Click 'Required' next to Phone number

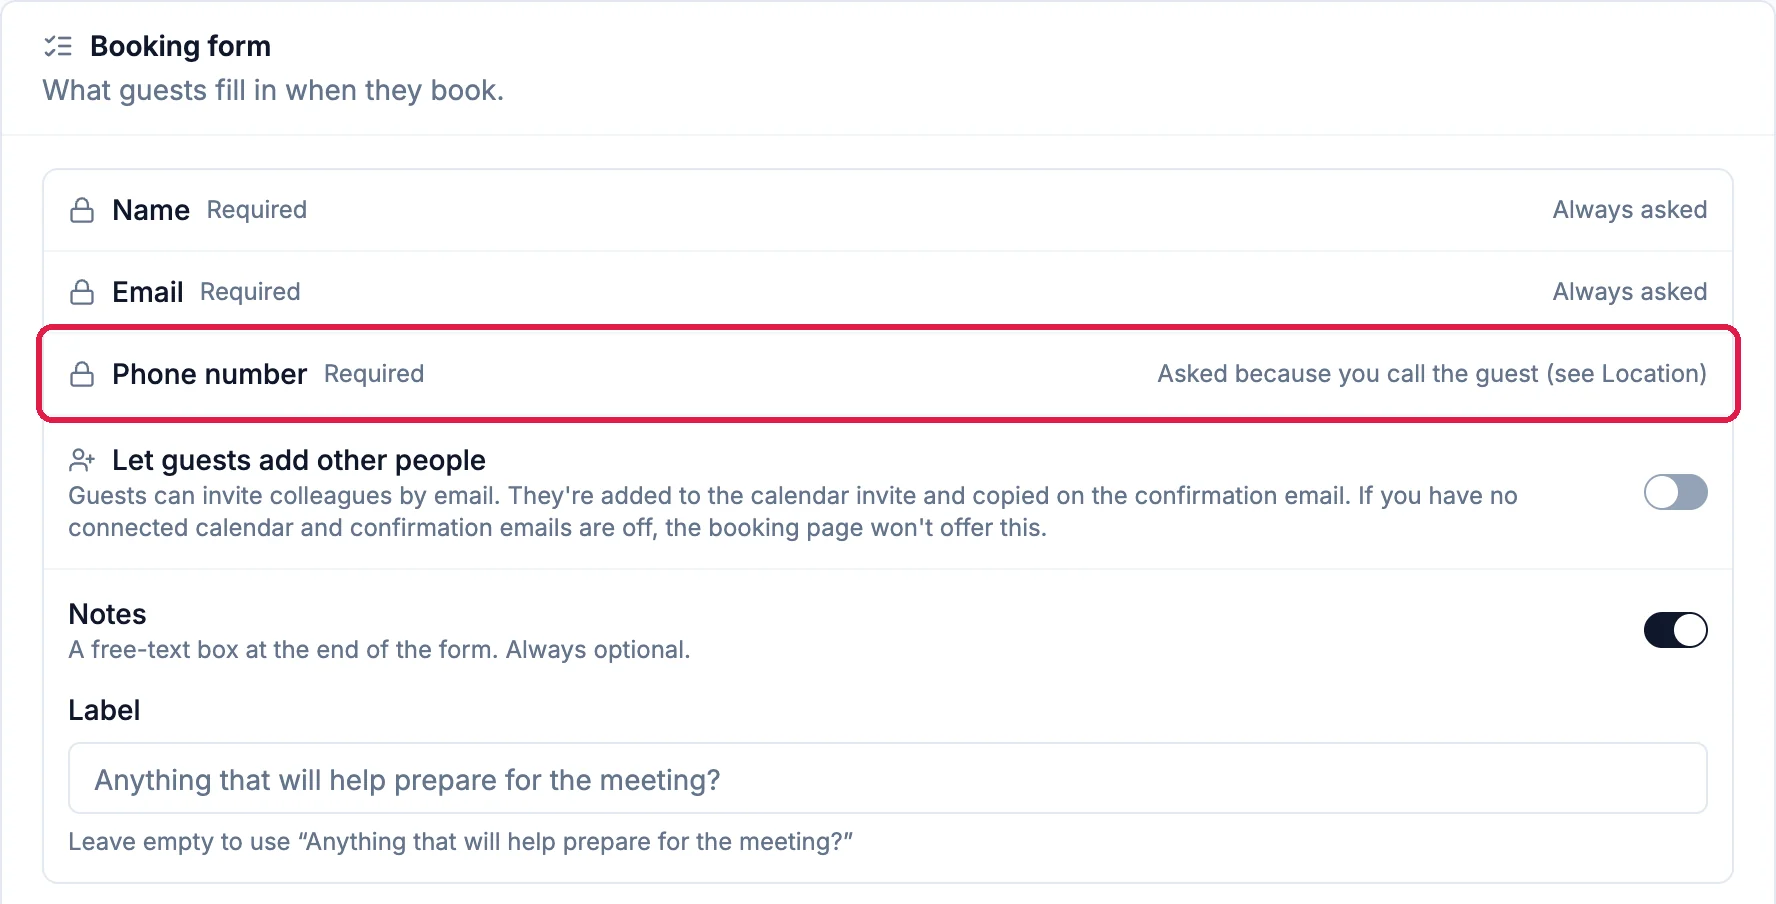click(374, 374)
